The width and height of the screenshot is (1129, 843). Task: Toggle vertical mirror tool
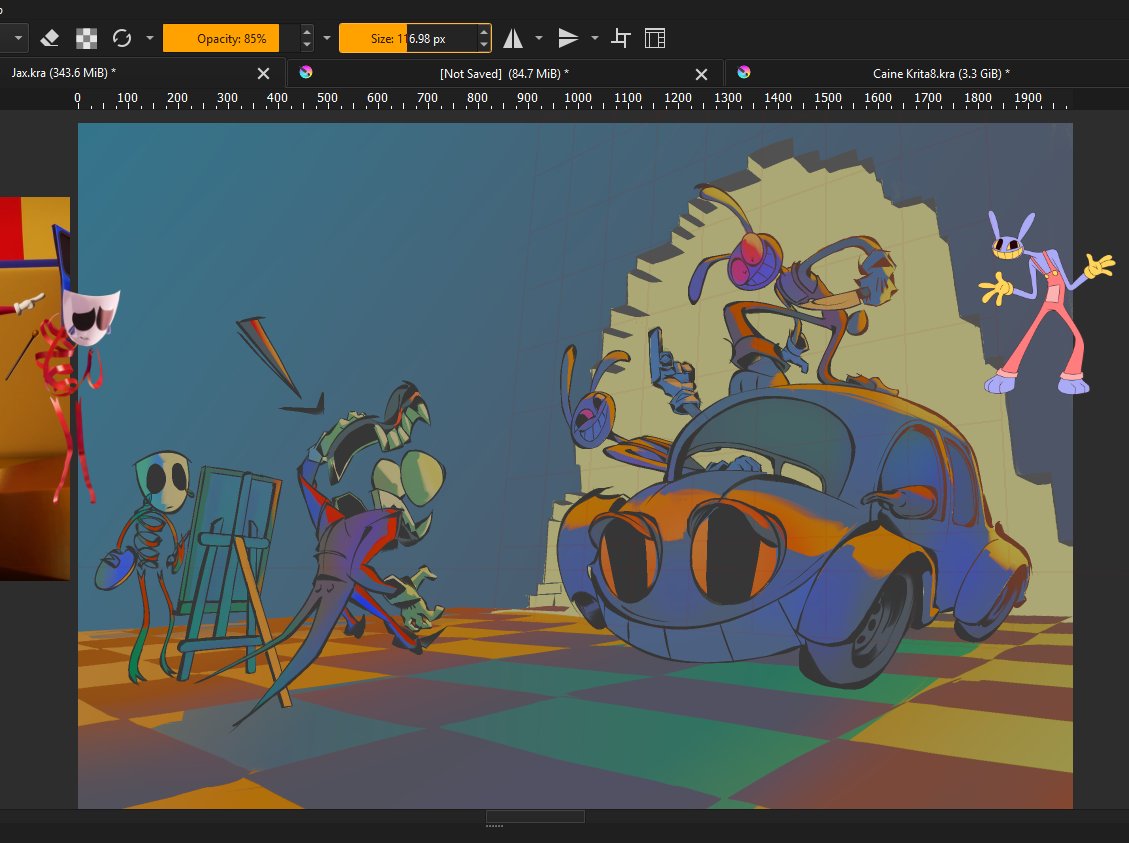point(568,38)
